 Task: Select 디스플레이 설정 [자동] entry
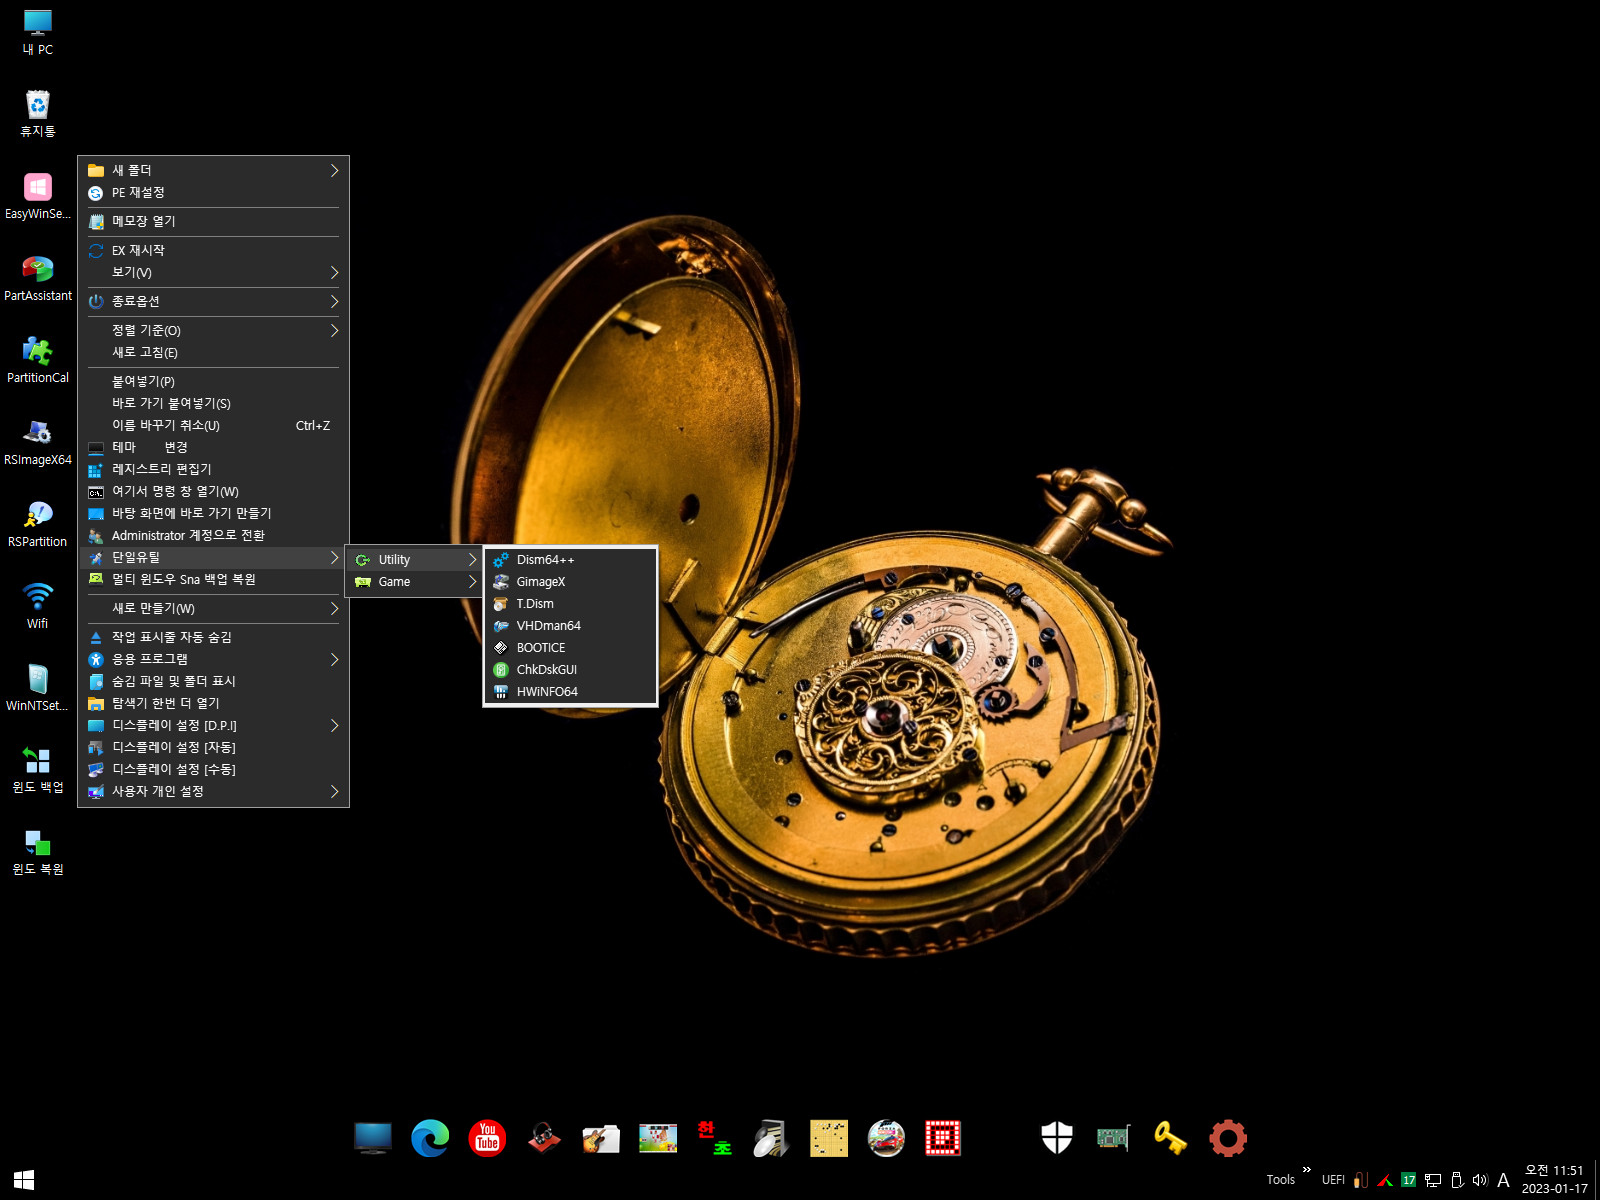(x=213, y=748)
